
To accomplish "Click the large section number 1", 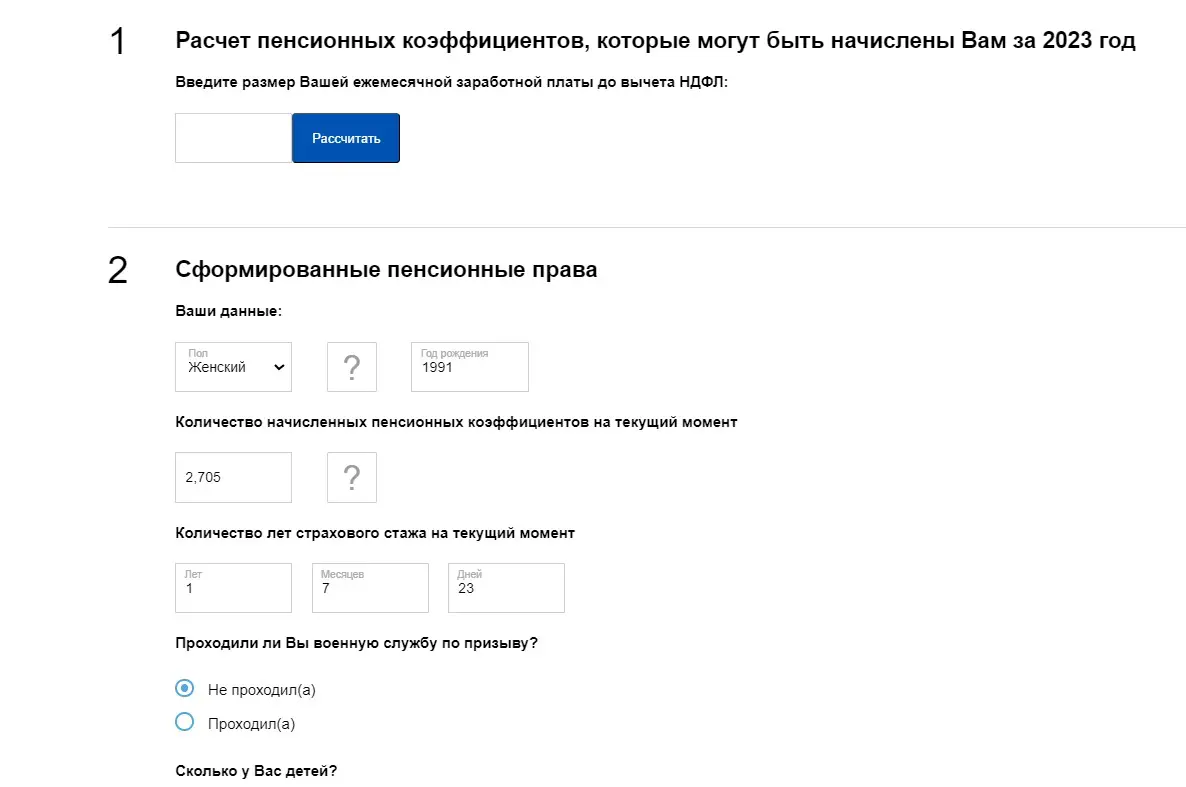I will tap(118, 42).
